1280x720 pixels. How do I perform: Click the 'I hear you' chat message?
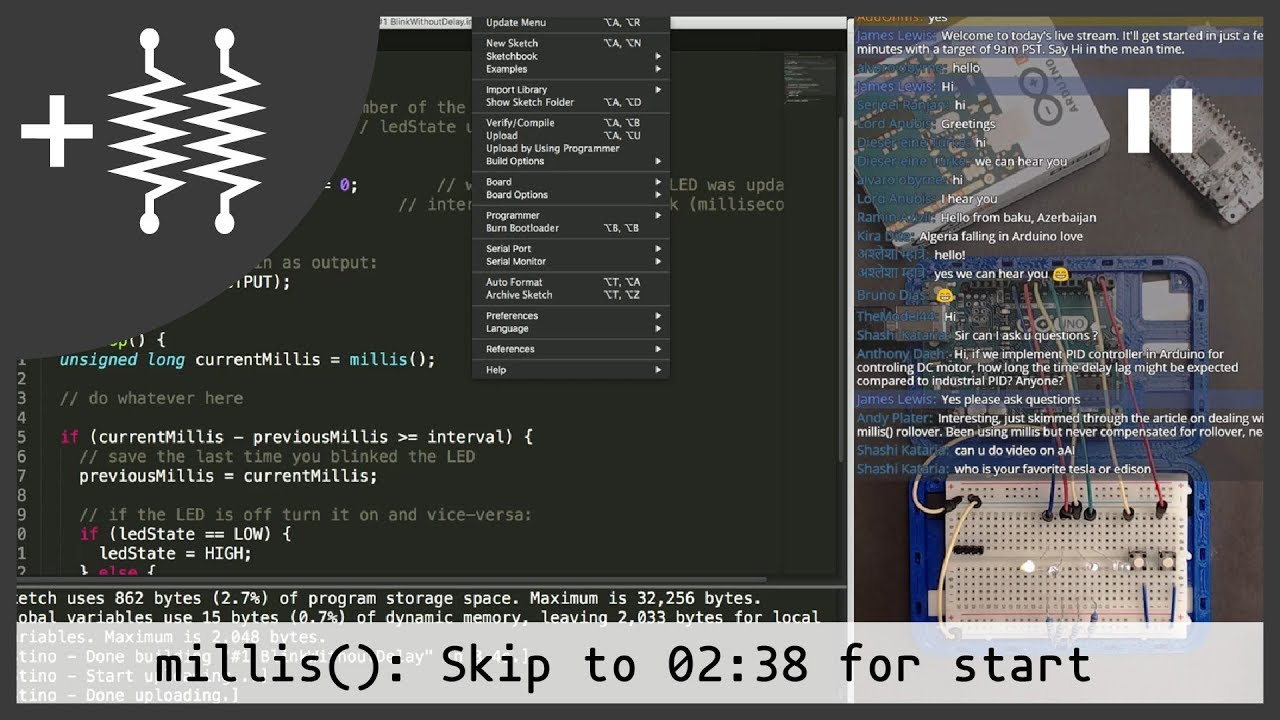[969, 198]
